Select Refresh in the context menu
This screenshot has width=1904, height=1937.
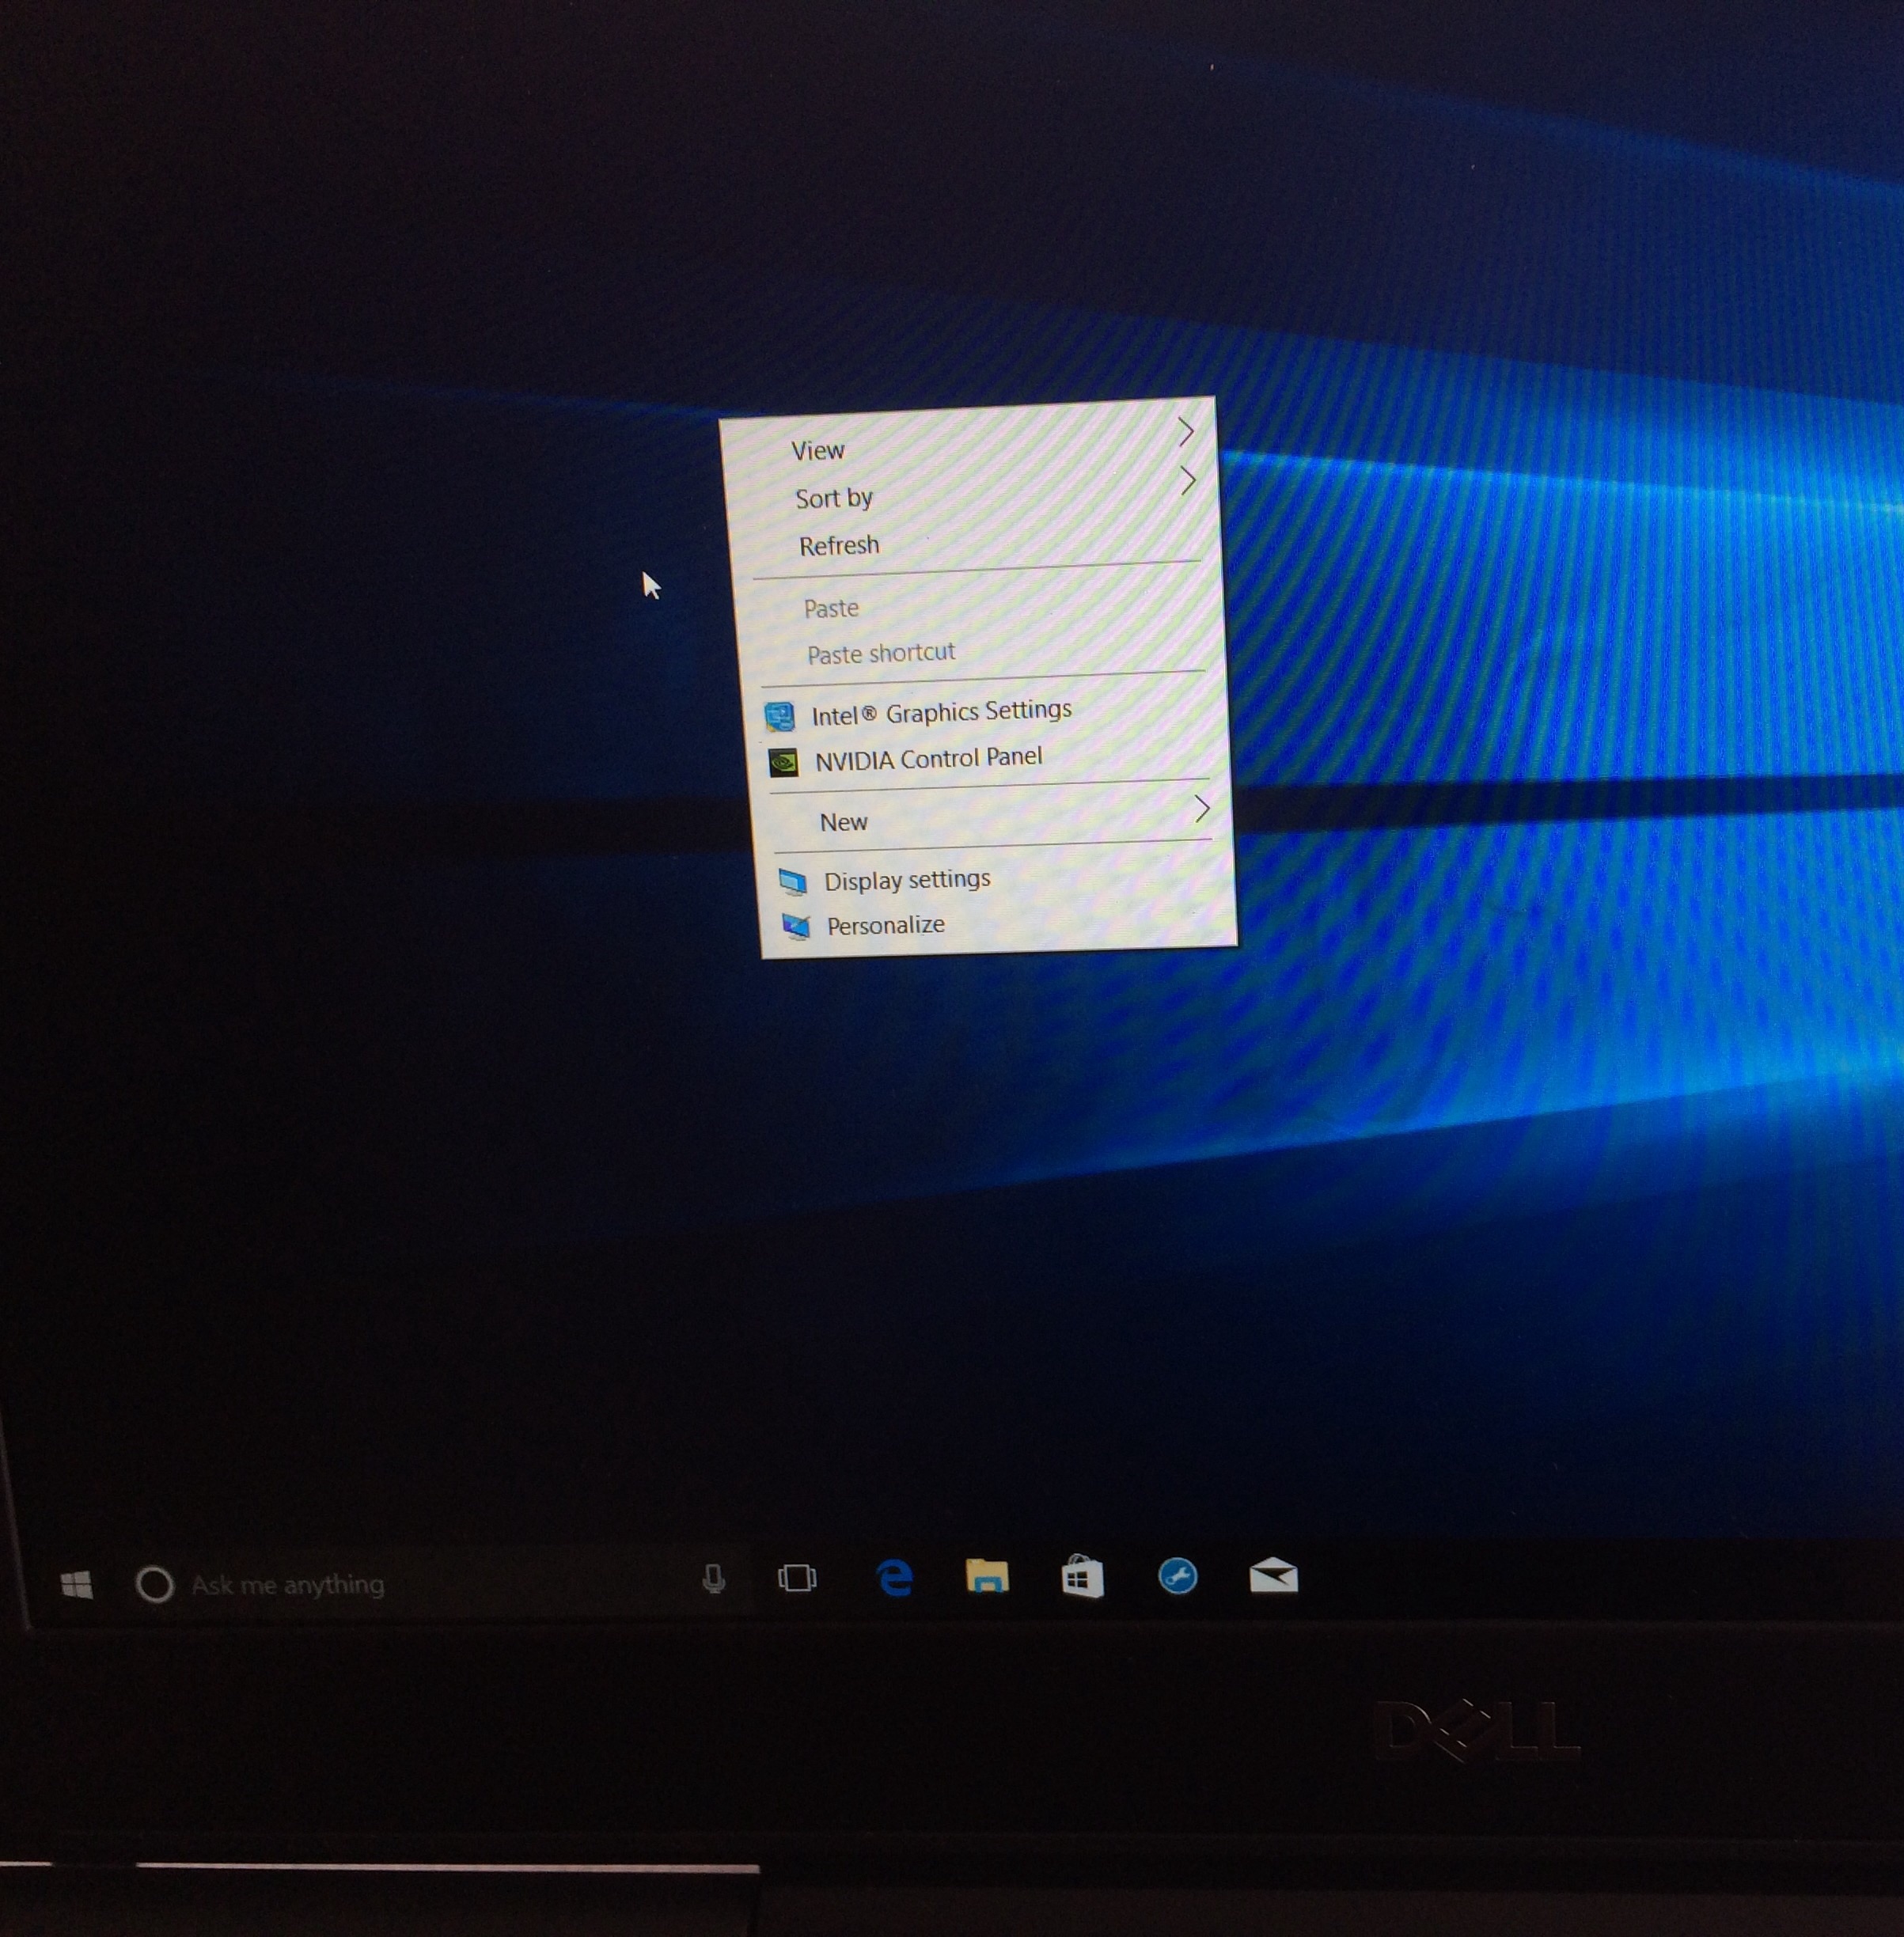coord(839,545)
